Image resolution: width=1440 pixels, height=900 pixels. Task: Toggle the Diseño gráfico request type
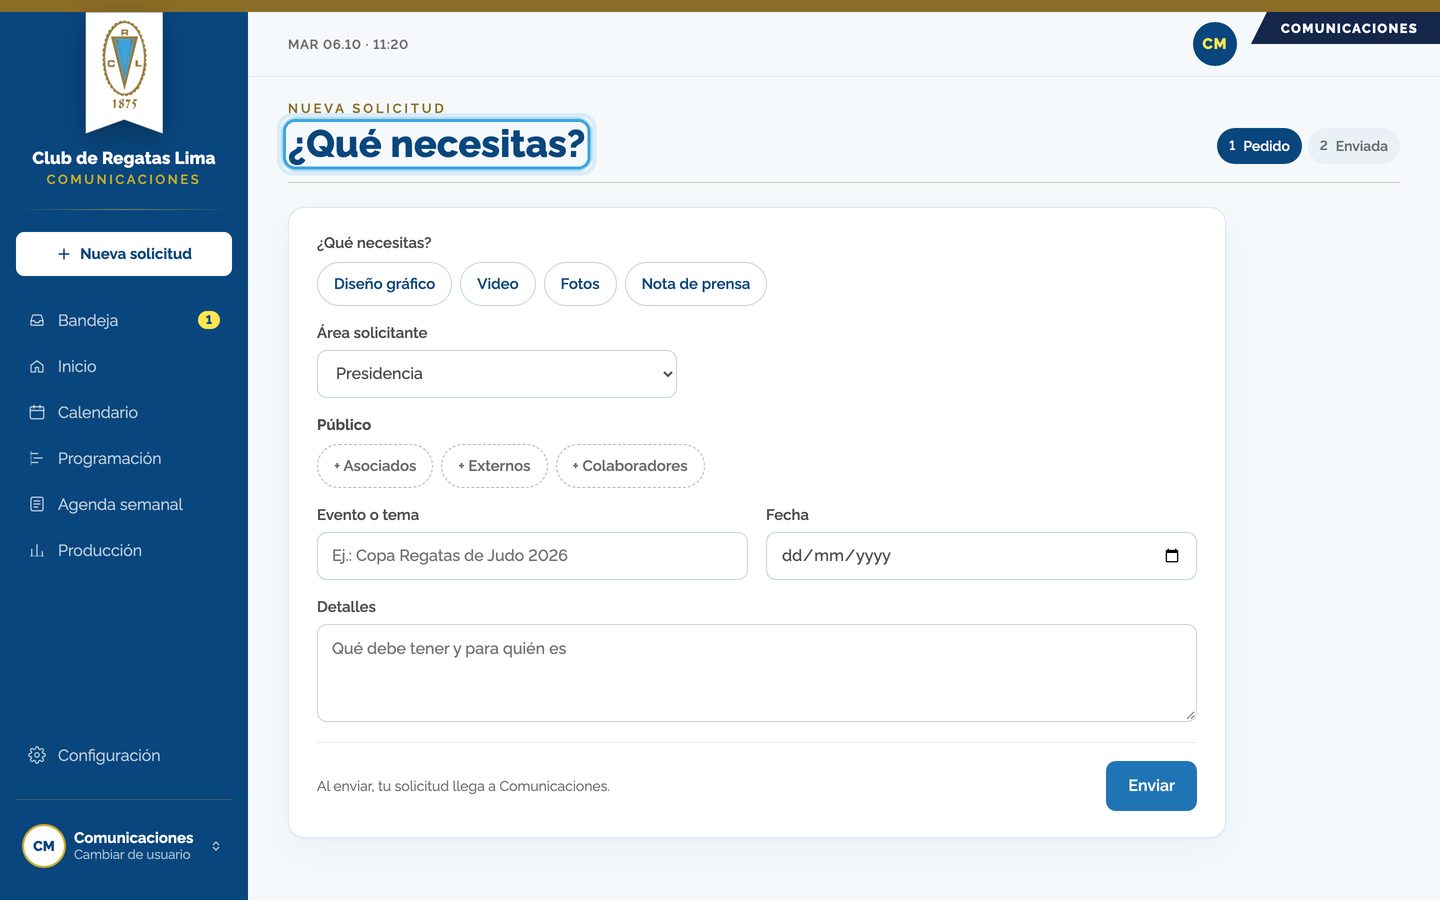(x=384, y=284)
